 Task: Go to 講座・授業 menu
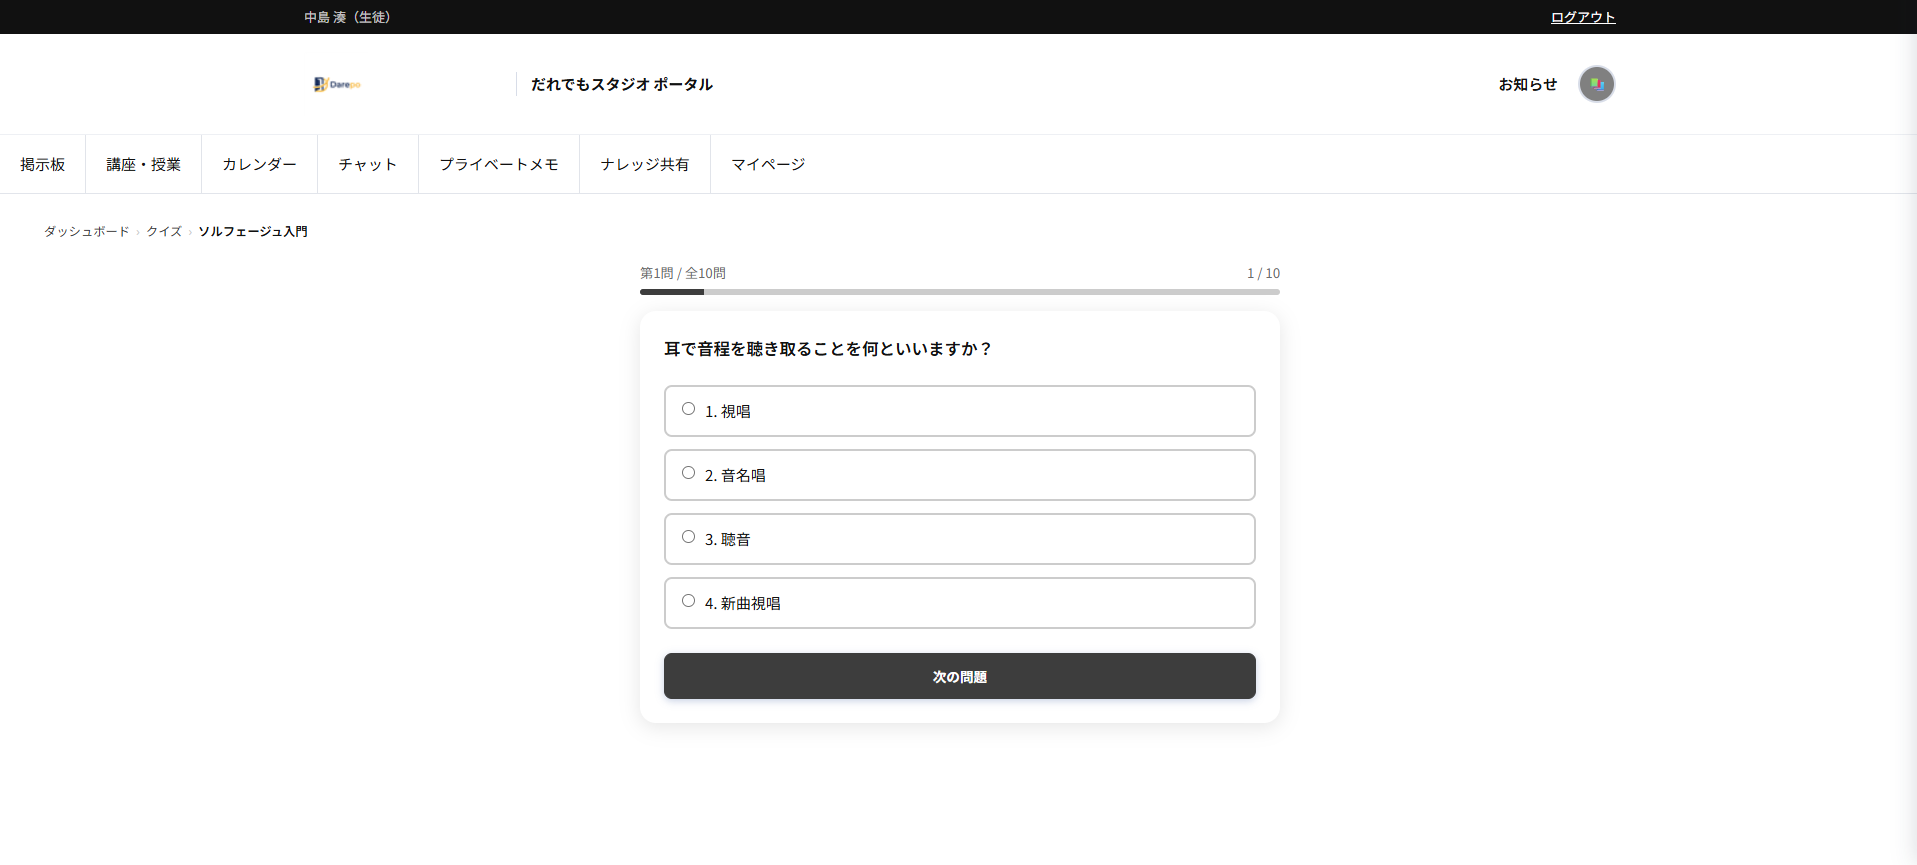tap(144, 164)
